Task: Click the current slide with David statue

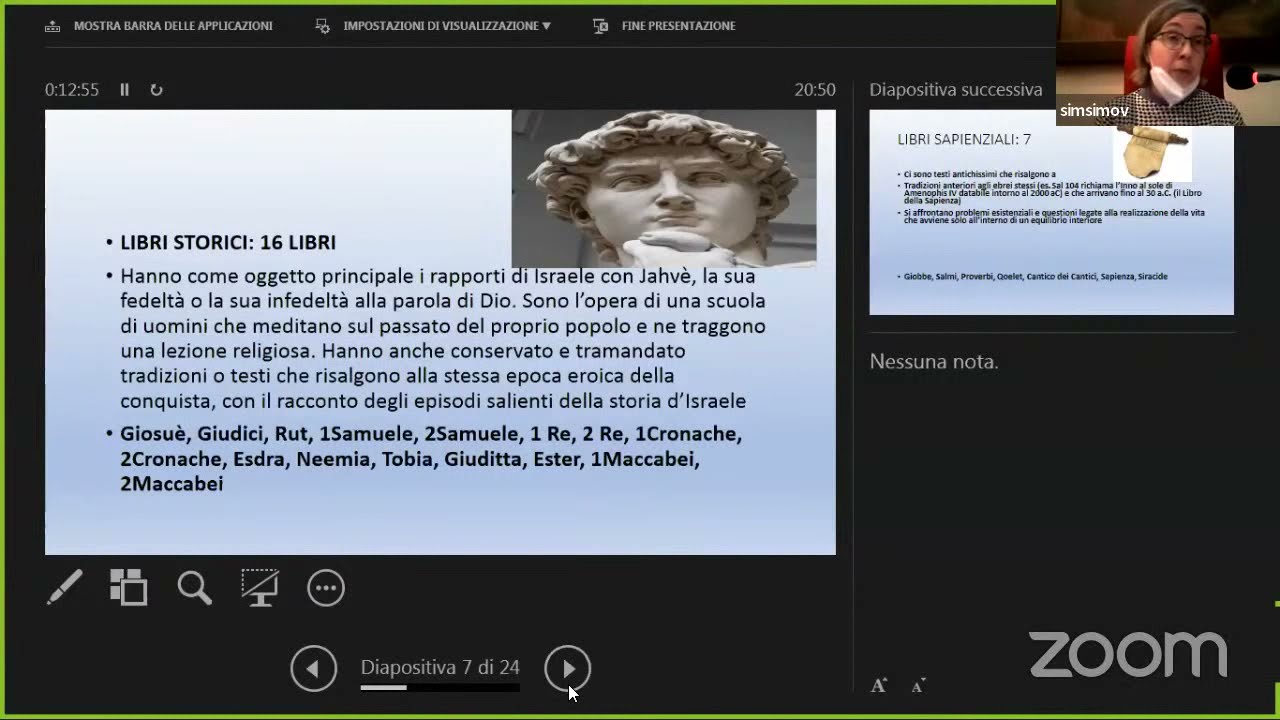Action: (x=440, y=332)
